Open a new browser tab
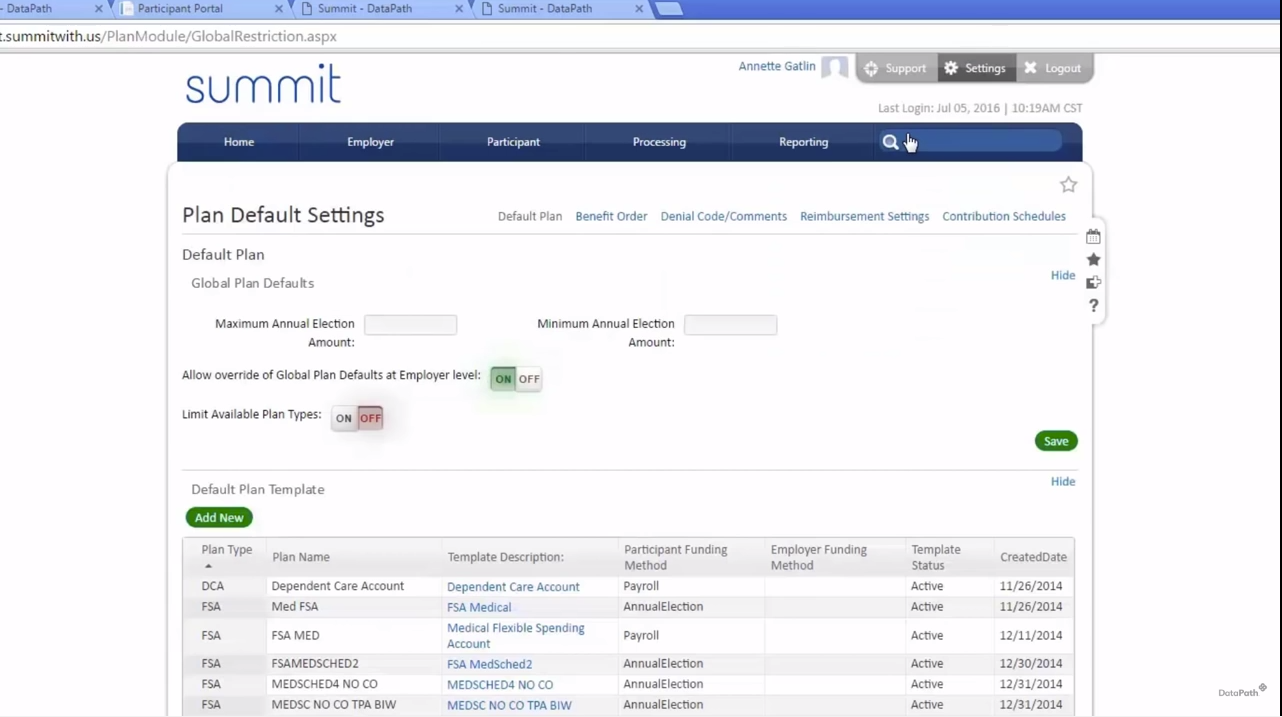The height and width of the screenshot is (717, 1282). (x=668, y=9)
